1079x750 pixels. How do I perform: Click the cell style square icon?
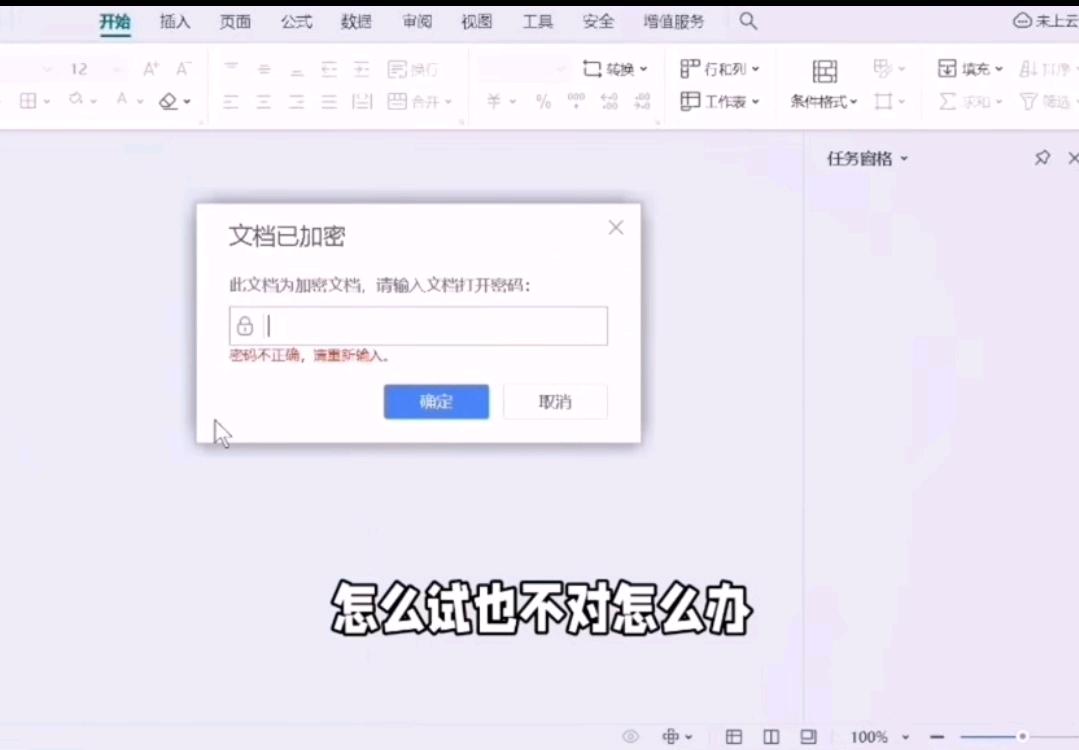coord(883,102)
